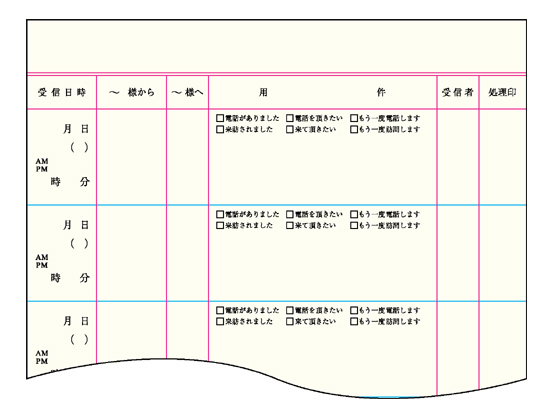Check 電話がありました in the second row

pos(220,214)
